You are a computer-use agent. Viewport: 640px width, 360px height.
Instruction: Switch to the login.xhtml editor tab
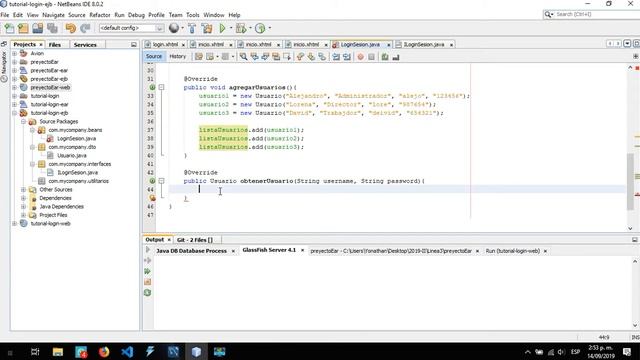[x=165, y=44]
